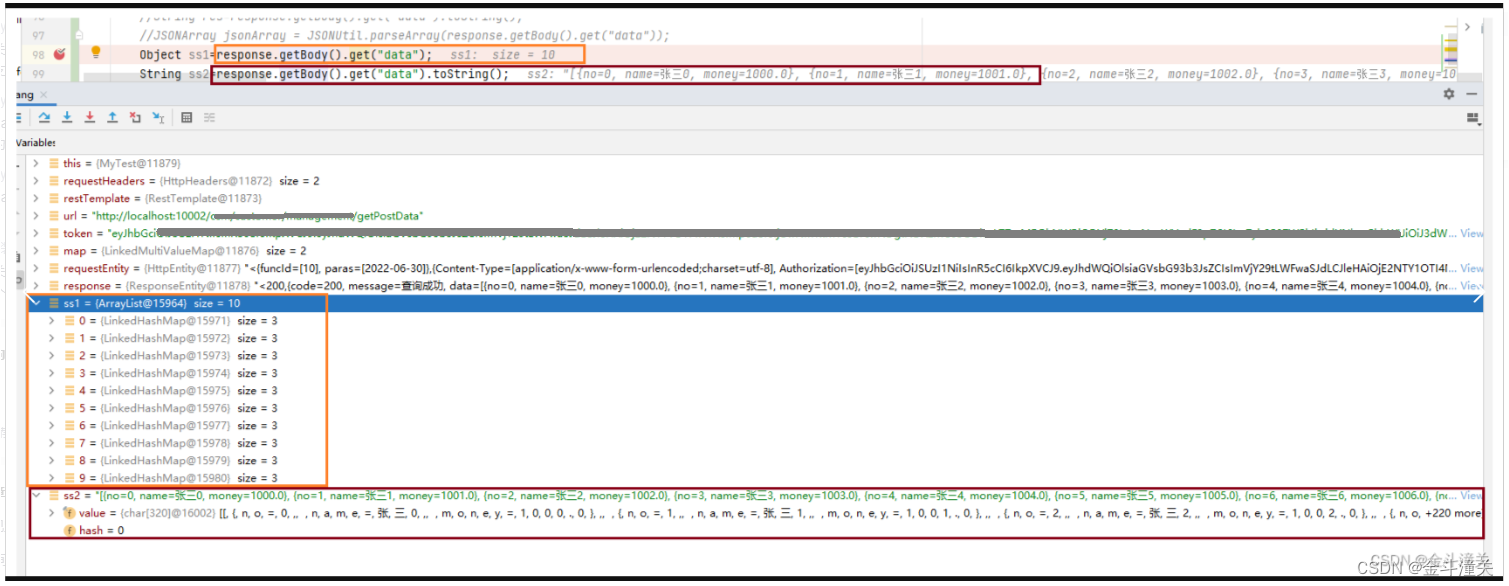Screen dimensions: 1509x586
Task: Select the ang editor tab
Action: tap(23, 94)
